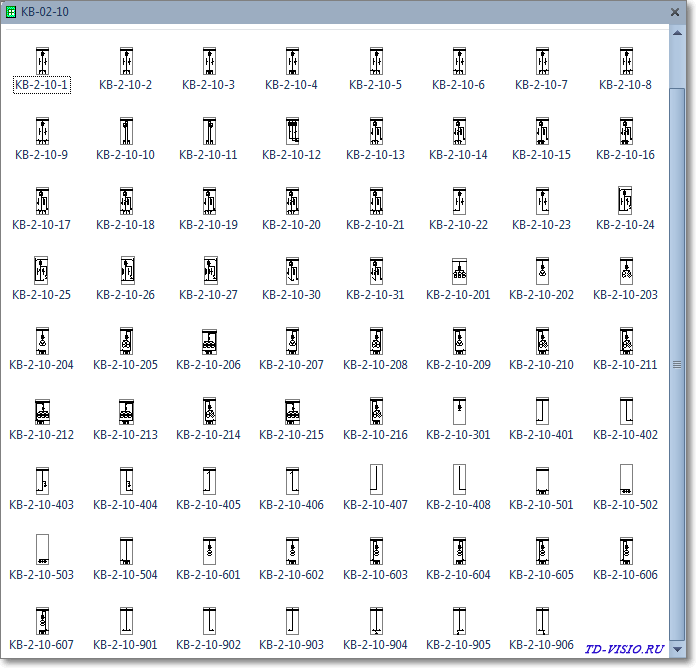The image size is (696, 668).
Task: Select the KB-2-10-211 master shape
Action: tap(626, 341)
